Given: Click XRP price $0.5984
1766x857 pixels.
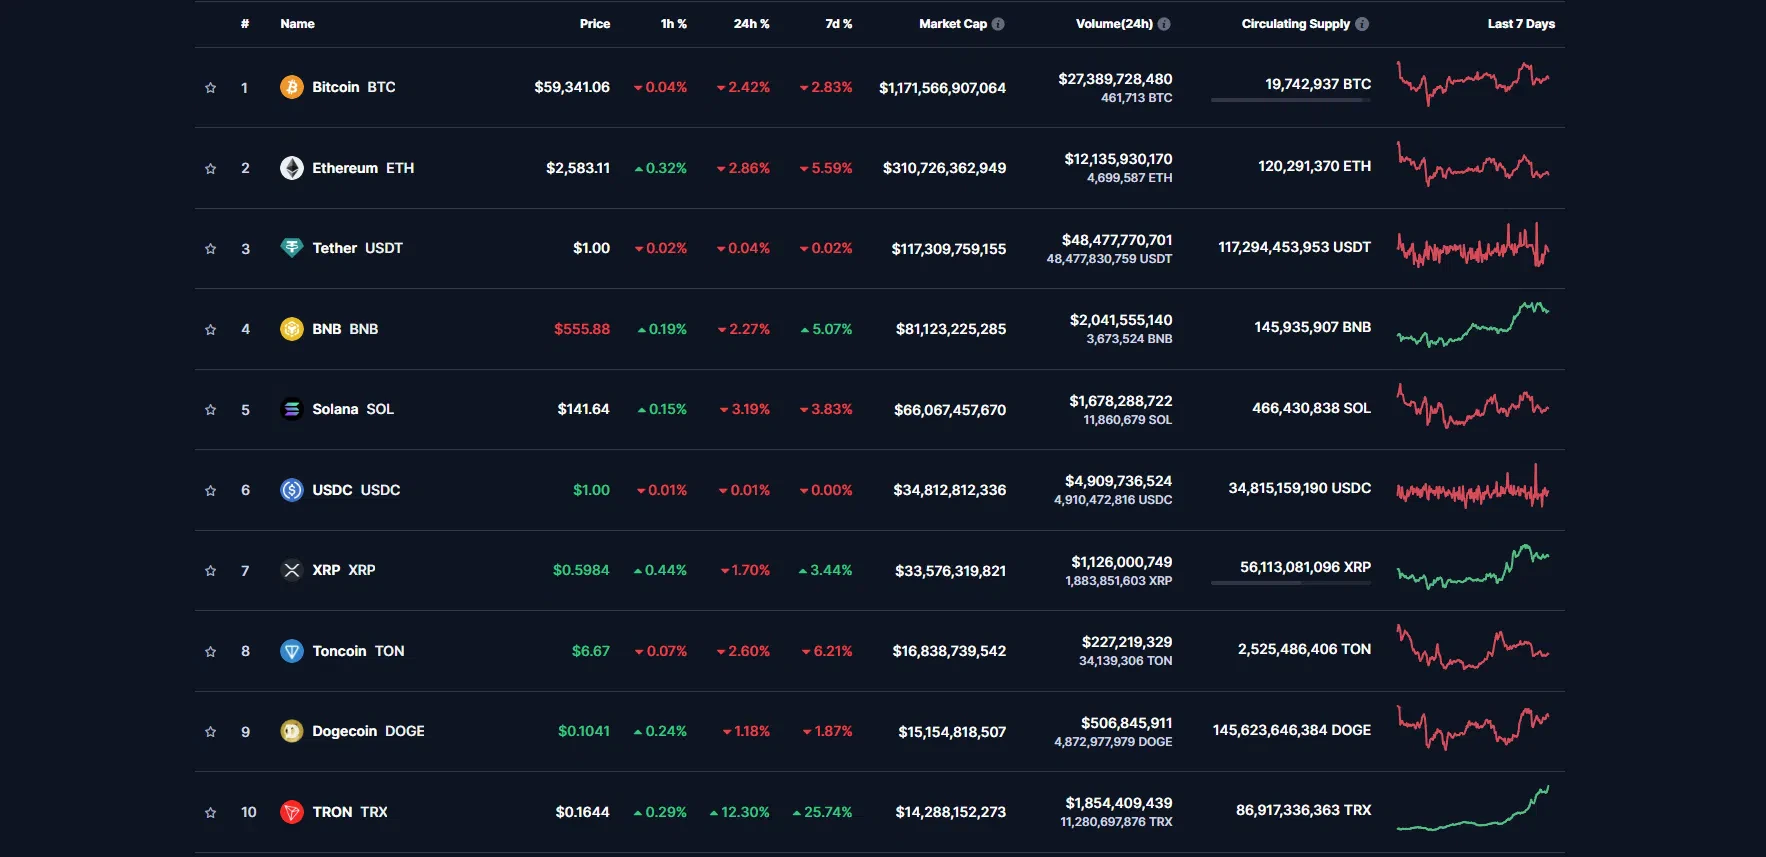Looking at the screenshot, I should (x=581, y=570).
